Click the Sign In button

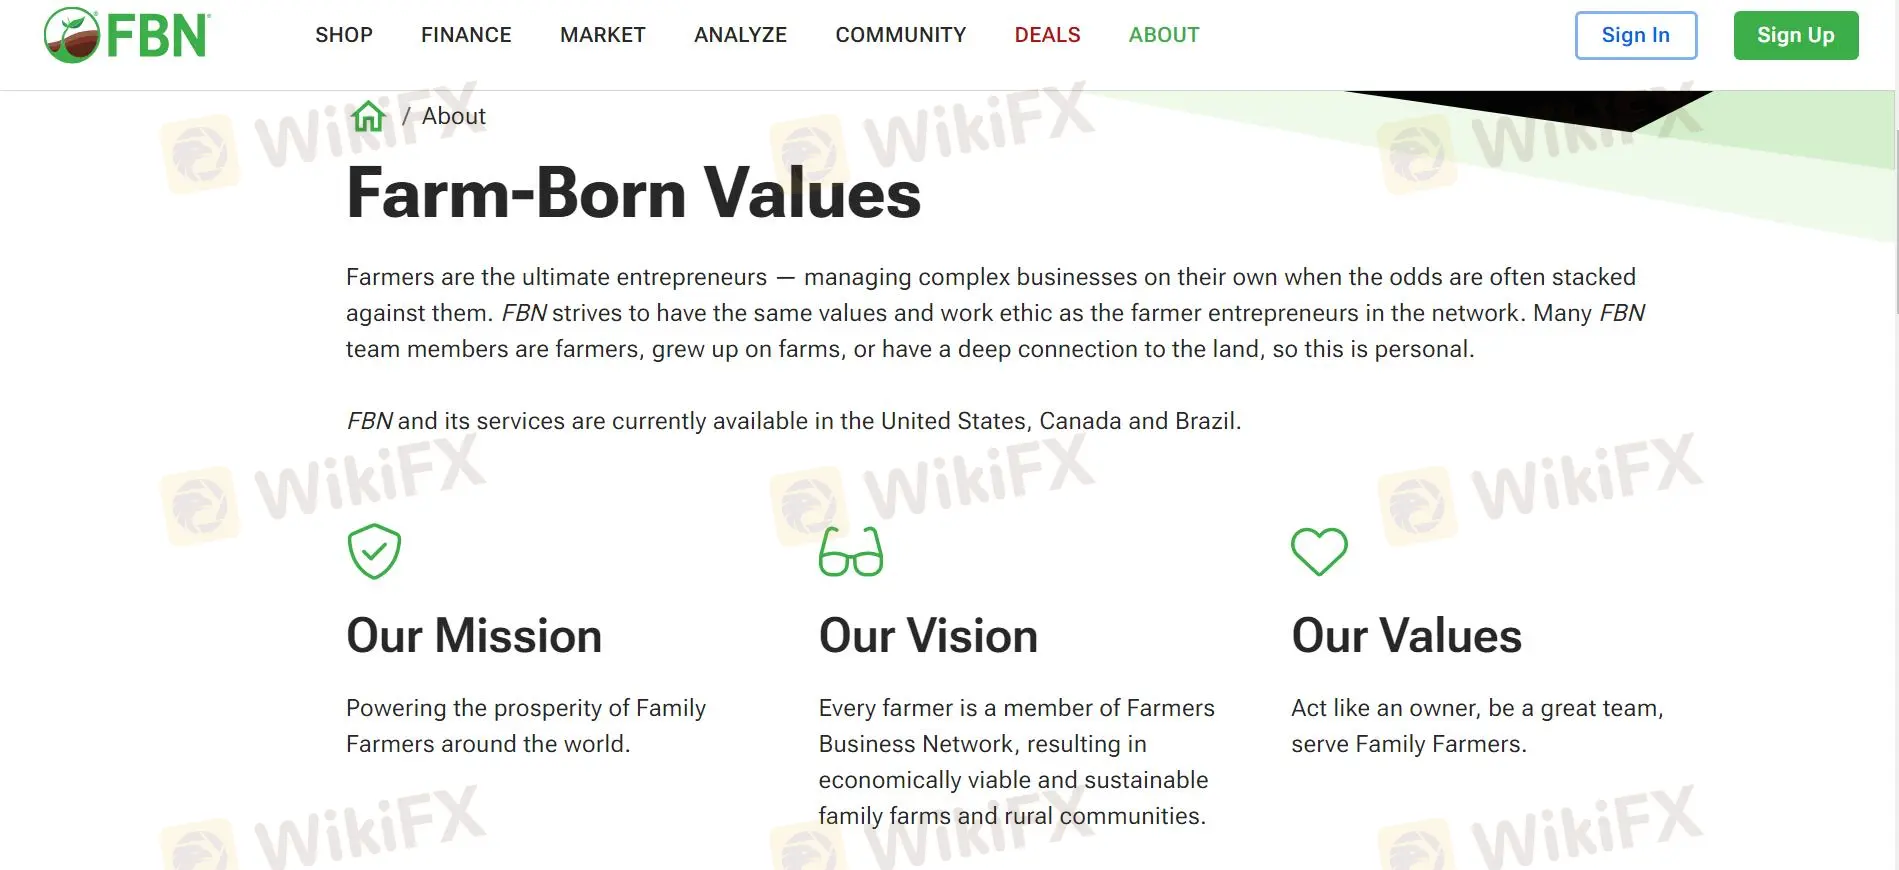[x=1635, y=34]
